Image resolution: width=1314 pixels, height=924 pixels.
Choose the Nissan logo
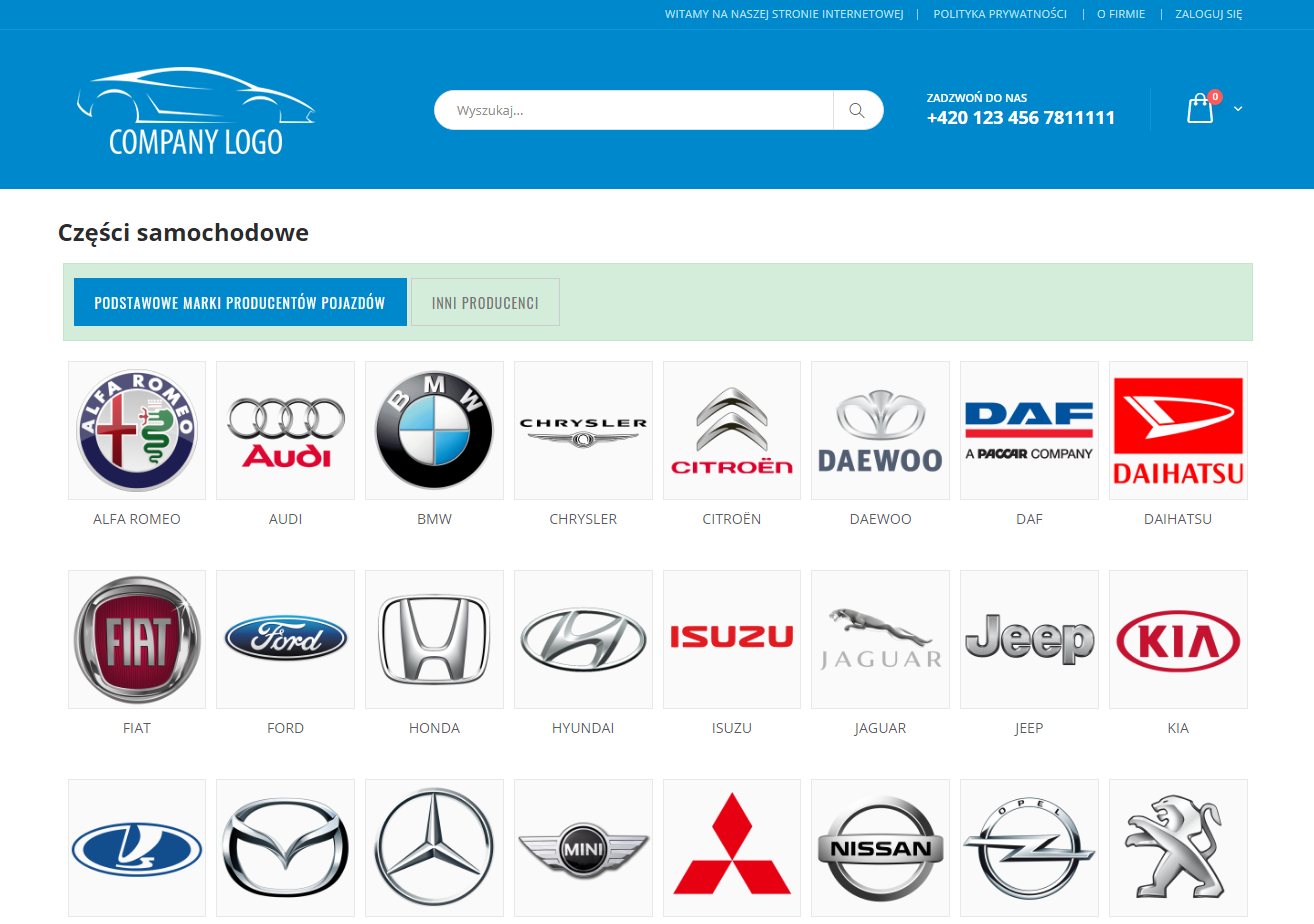[880, 848]
